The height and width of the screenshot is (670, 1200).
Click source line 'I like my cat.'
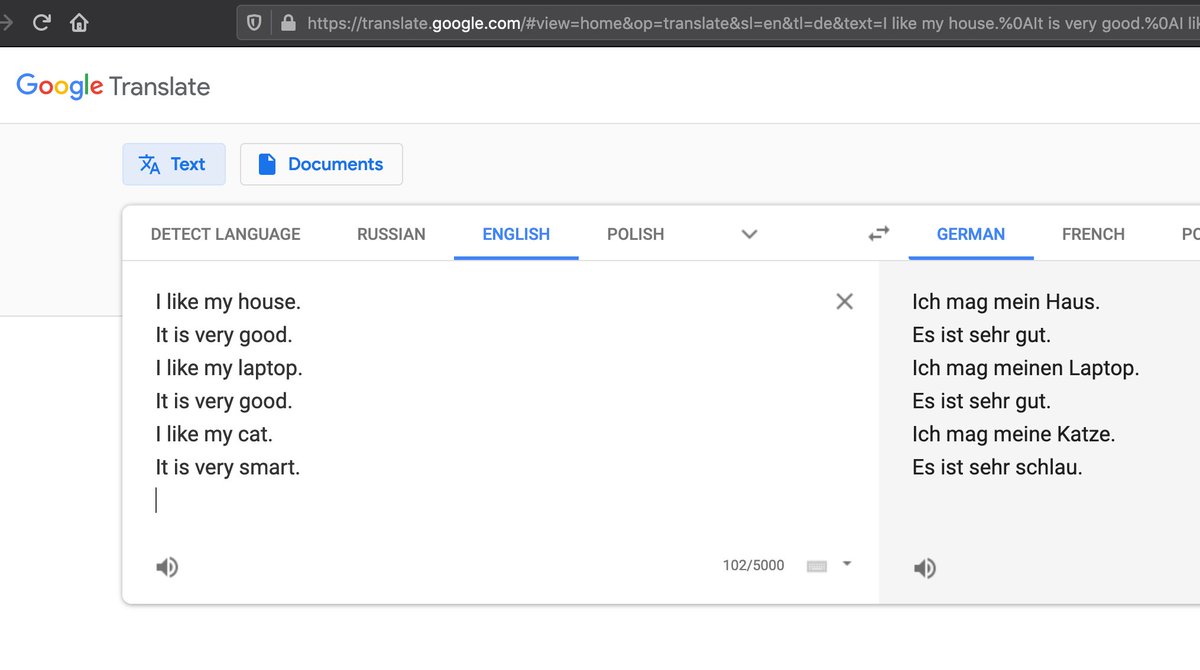coord(214,434)
